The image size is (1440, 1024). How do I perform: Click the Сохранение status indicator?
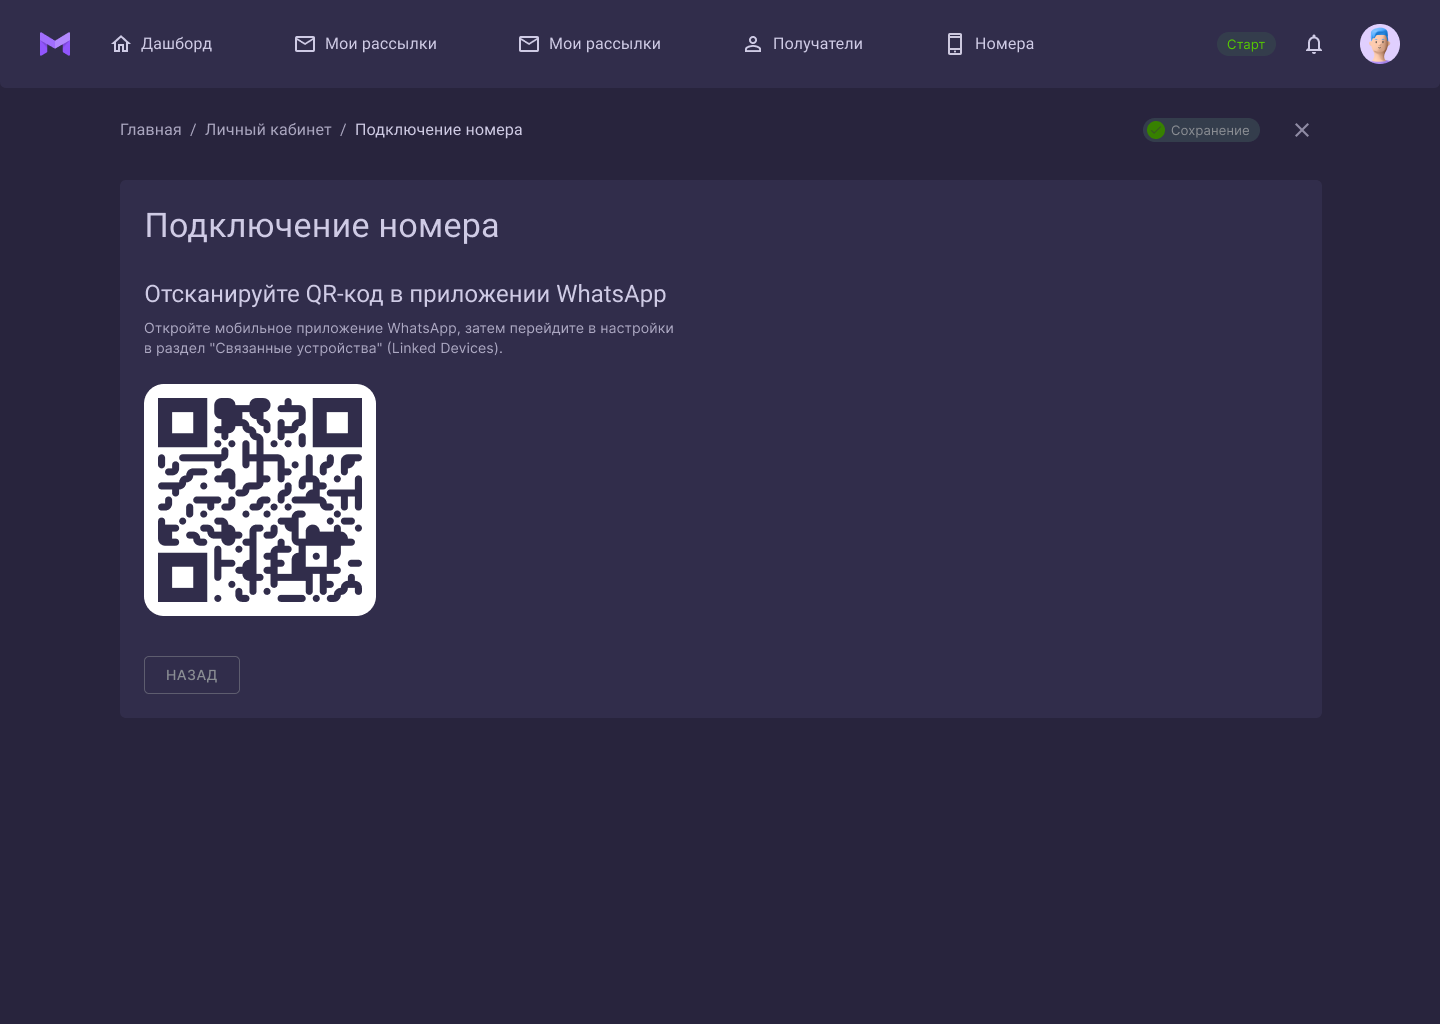(x=1201, y=130)
